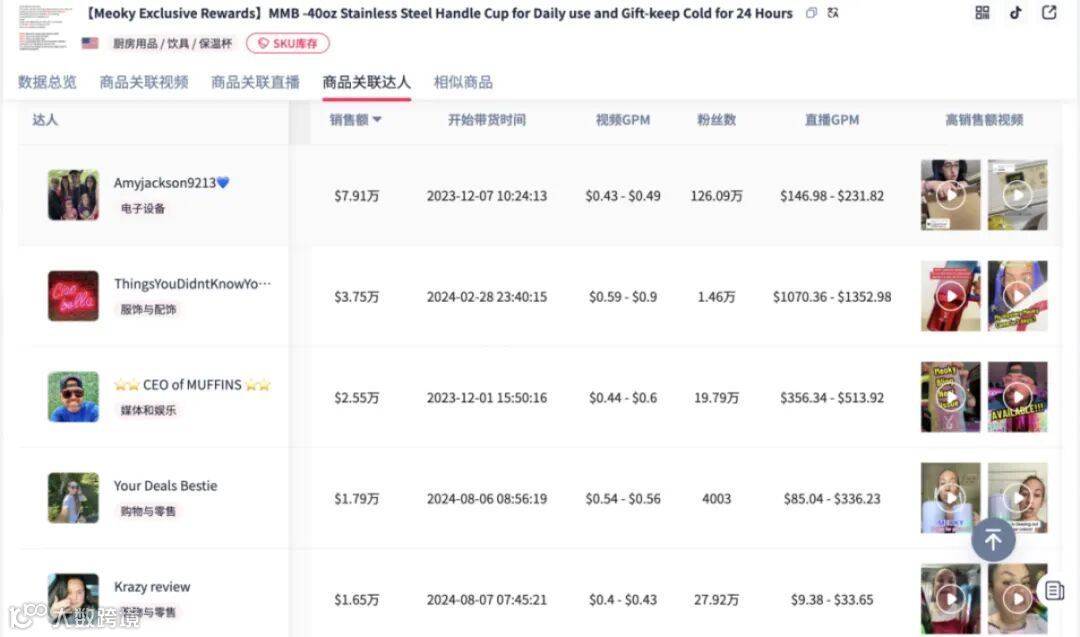
Task: Click the $3.75万 sales value
Action: coord(357,297)
